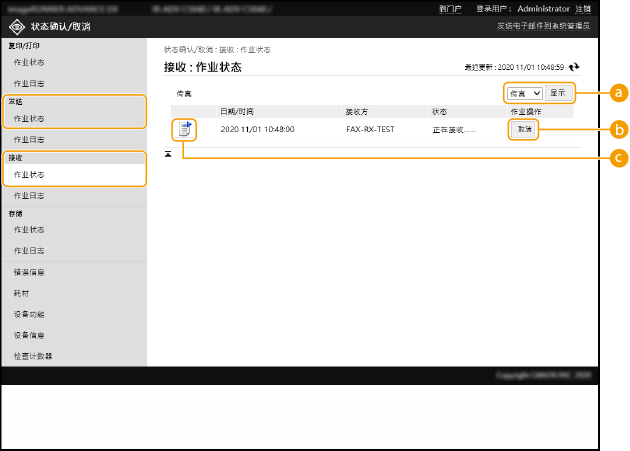Click the status monitor logo icon in header

(18, 25)
